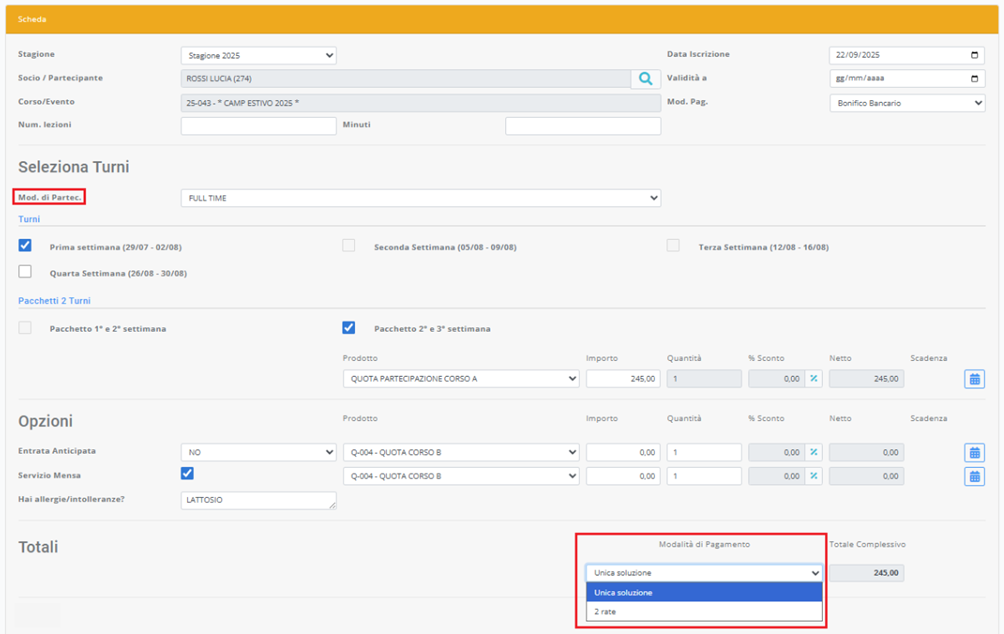The height and width of the screenshot is (634, 1004).
Task: Click the Turni section link
Action: [x=29, y=218]
